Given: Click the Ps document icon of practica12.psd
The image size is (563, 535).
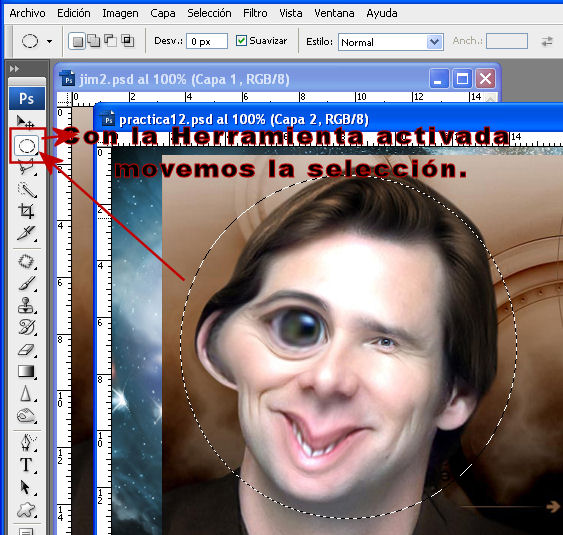Looking at the screenshot, I should pos(108,119).
